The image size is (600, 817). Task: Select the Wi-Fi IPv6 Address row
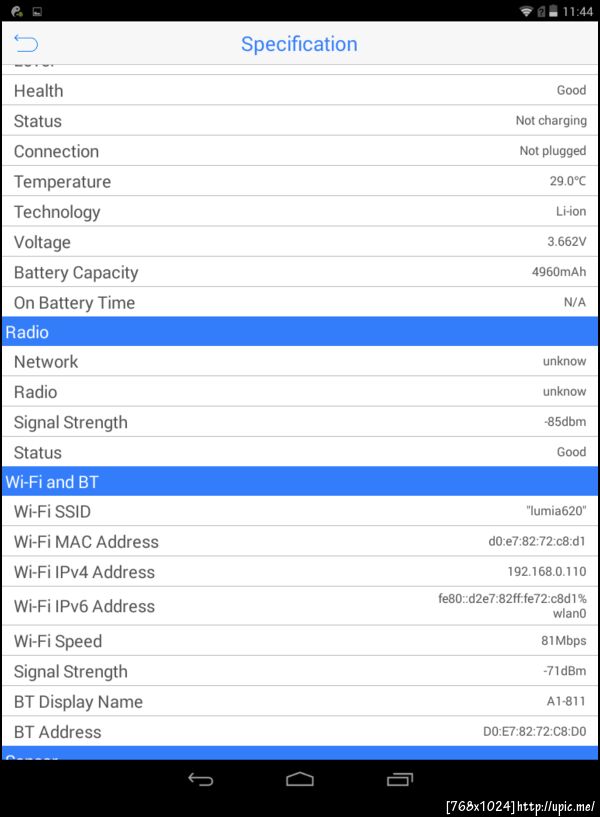pyautogui.click(x=300, y=606)
